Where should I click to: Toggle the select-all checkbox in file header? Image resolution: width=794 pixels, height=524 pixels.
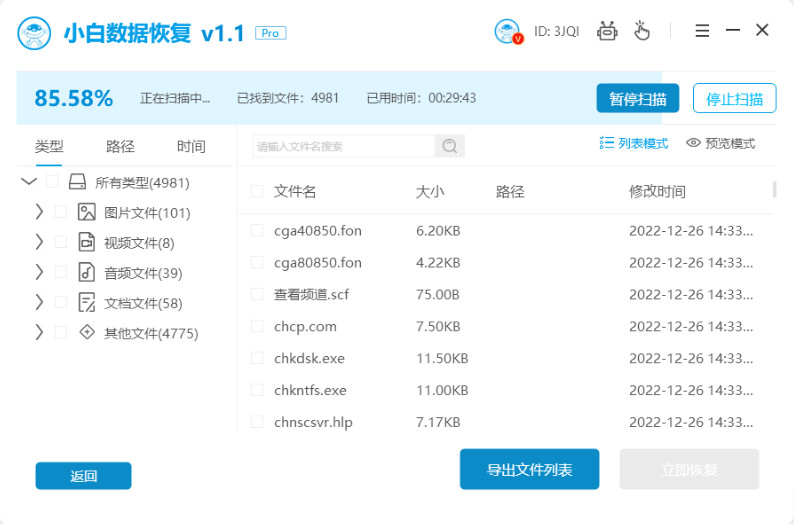coord(257,191)
